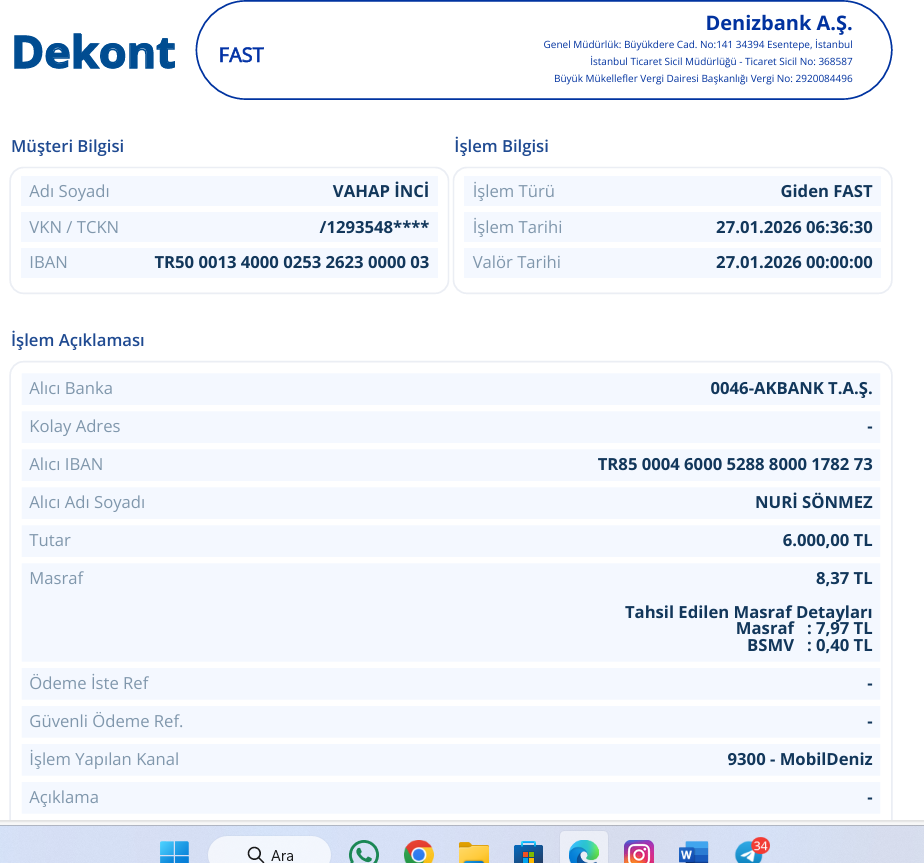Click the Müşteri Bilgisi section heading
Screen dimensions: 924x863
[68, 146]
